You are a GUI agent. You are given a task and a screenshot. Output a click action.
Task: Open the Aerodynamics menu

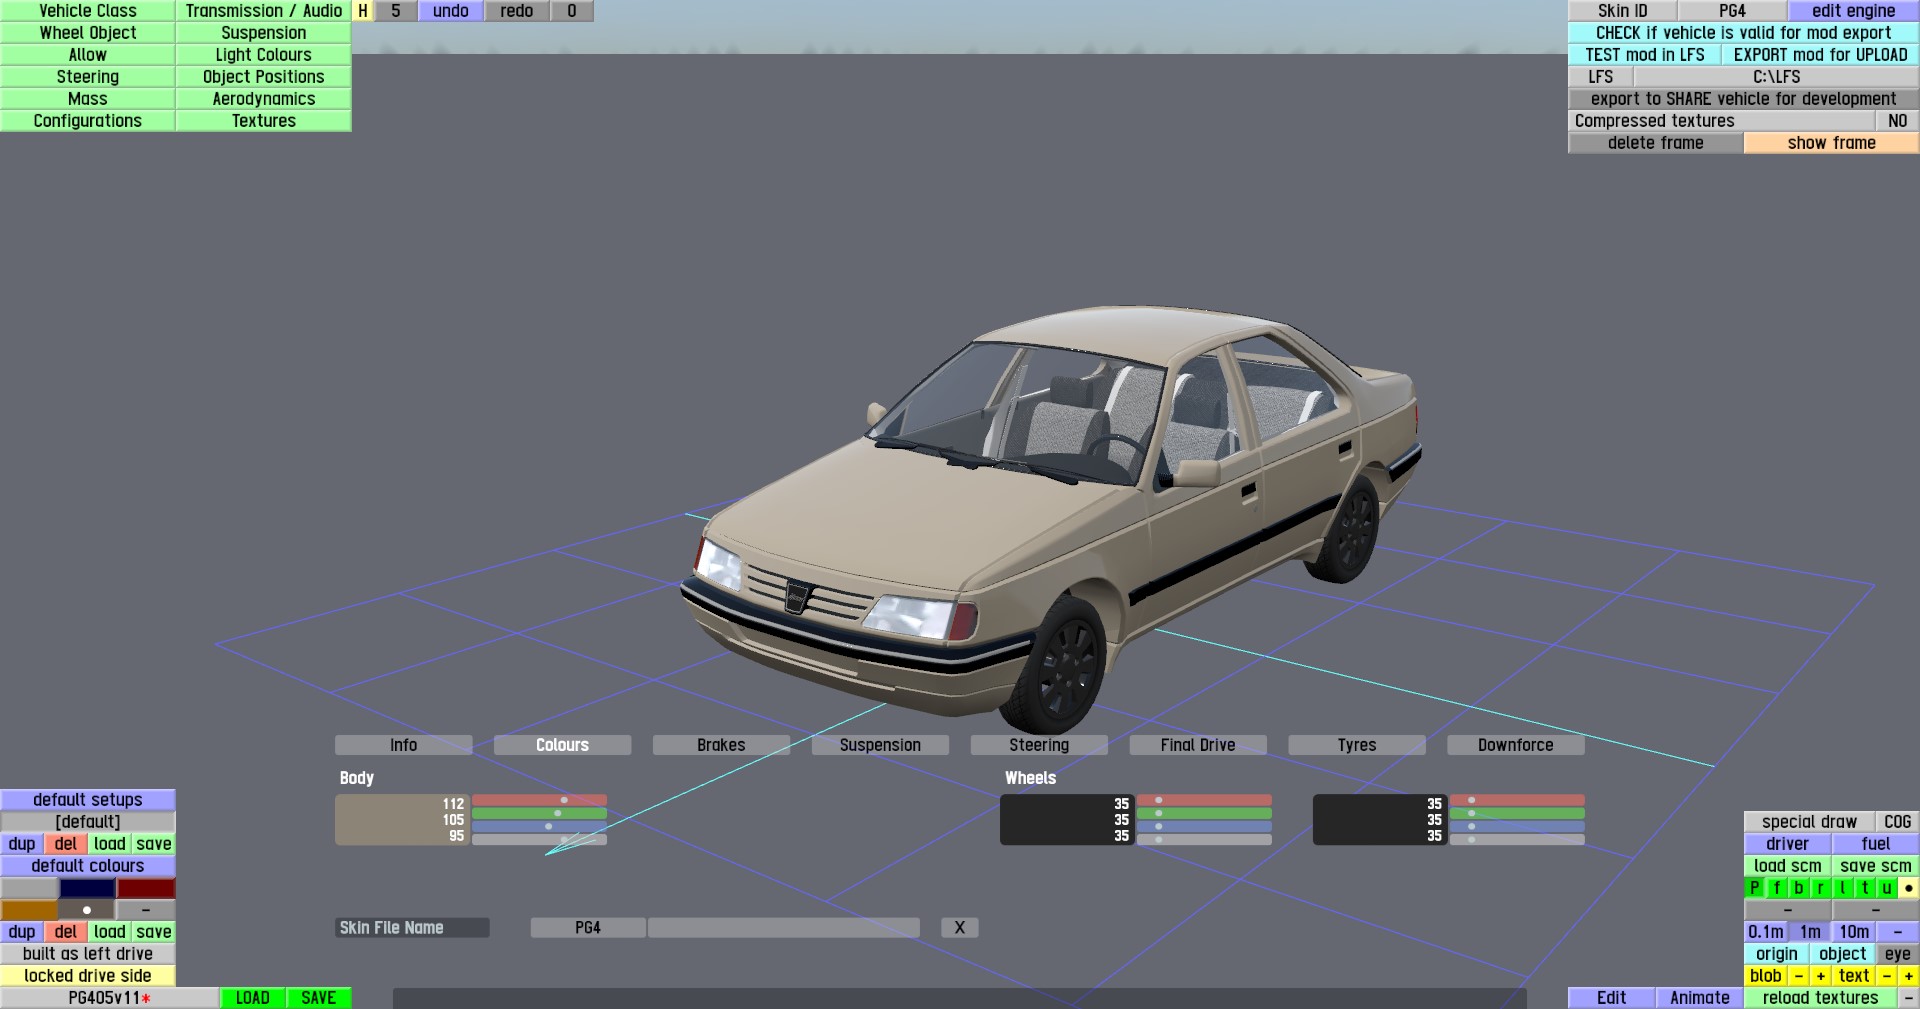click(x=264, y=99)
